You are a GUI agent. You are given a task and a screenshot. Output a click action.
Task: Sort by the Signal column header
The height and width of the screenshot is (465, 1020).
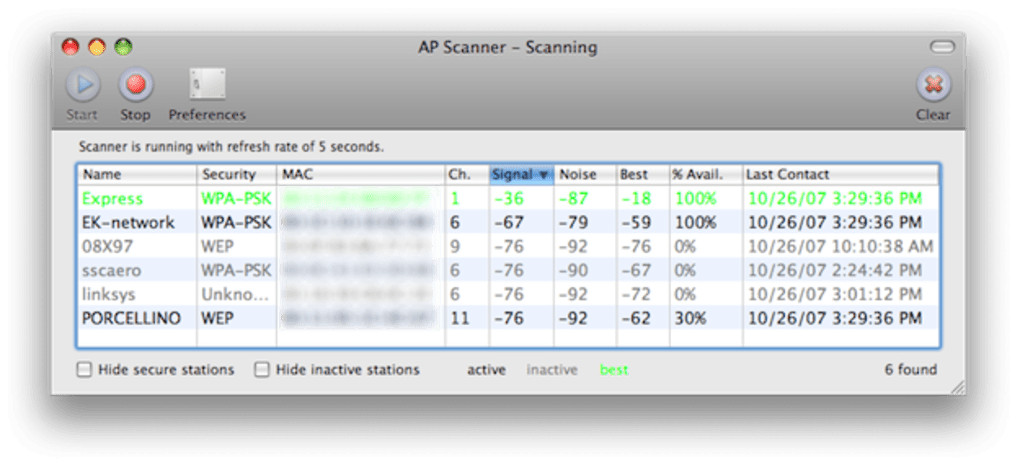pyautogui.click(x=521, y=174)
